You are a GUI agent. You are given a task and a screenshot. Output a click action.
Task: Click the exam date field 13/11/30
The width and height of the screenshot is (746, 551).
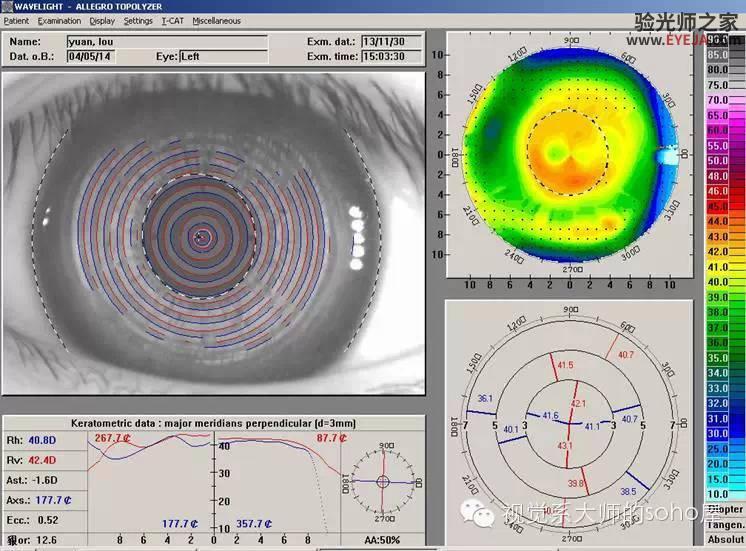pos(391,42)
